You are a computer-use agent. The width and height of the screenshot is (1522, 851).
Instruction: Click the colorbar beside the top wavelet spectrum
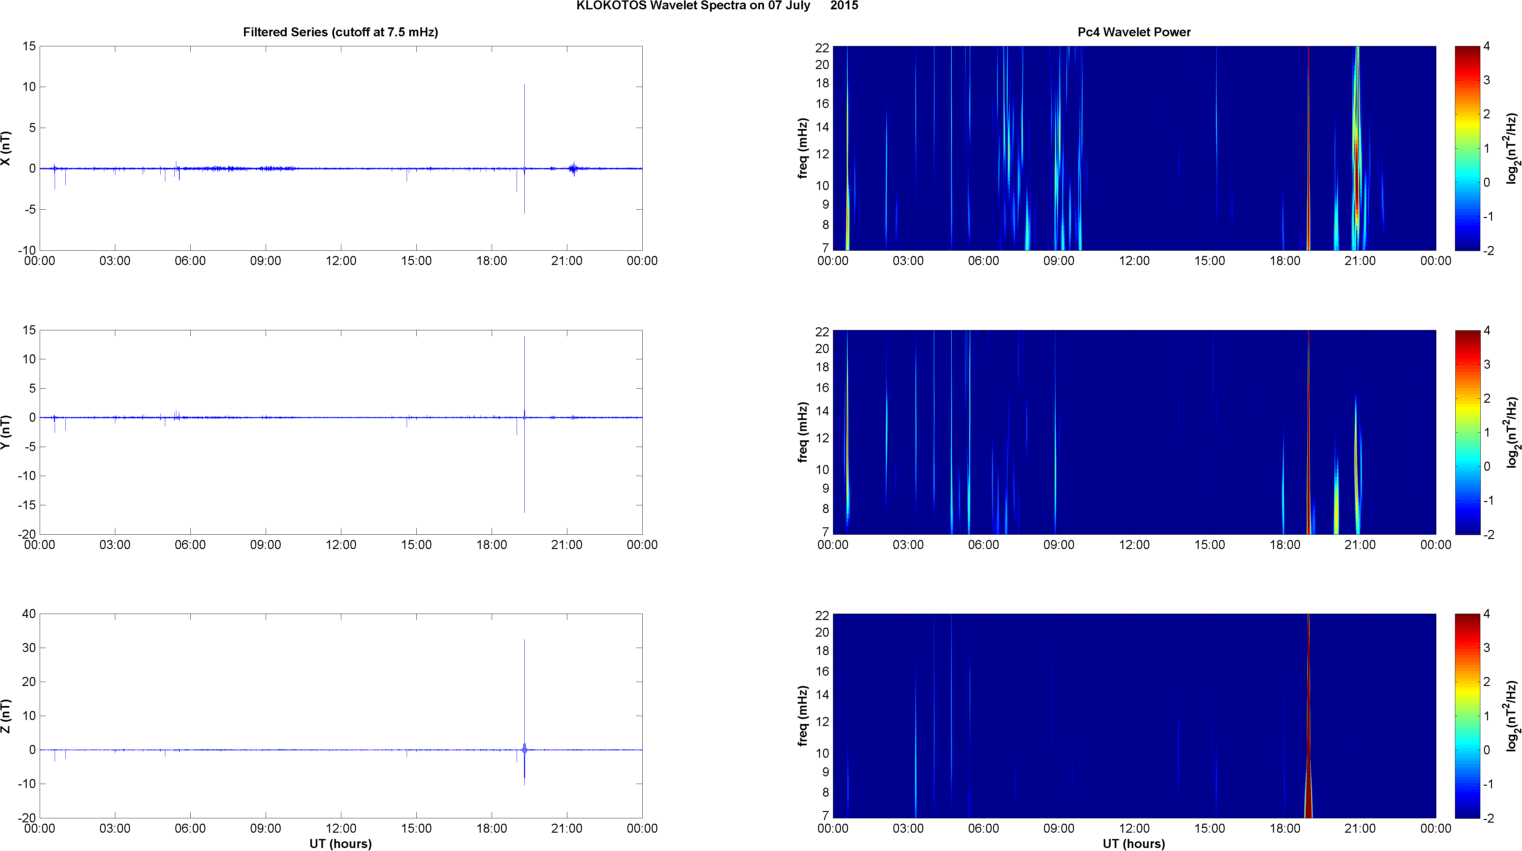pyautogui.click(x=1466, y=148)
